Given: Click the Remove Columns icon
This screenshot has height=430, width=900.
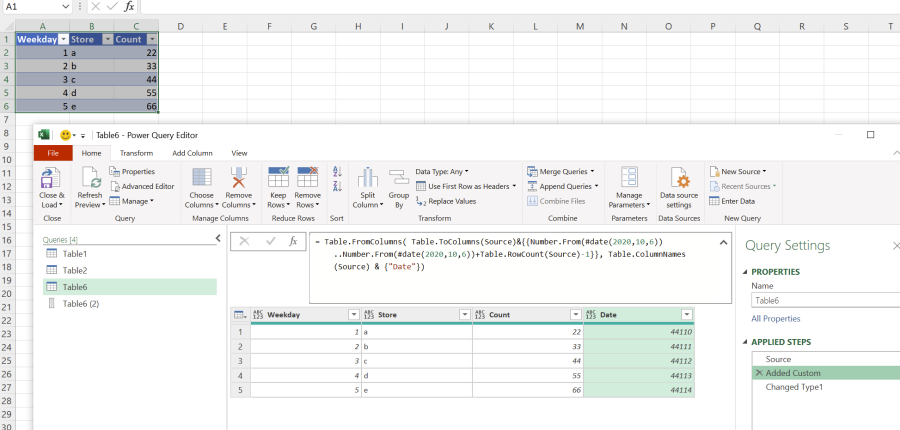Looking at the screenshot, I should click(x=238, y=178).
